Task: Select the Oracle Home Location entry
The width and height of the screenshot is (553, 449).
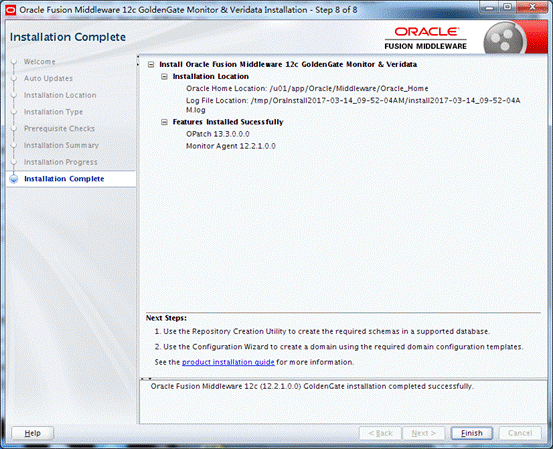Action: (x=307, y=89)
